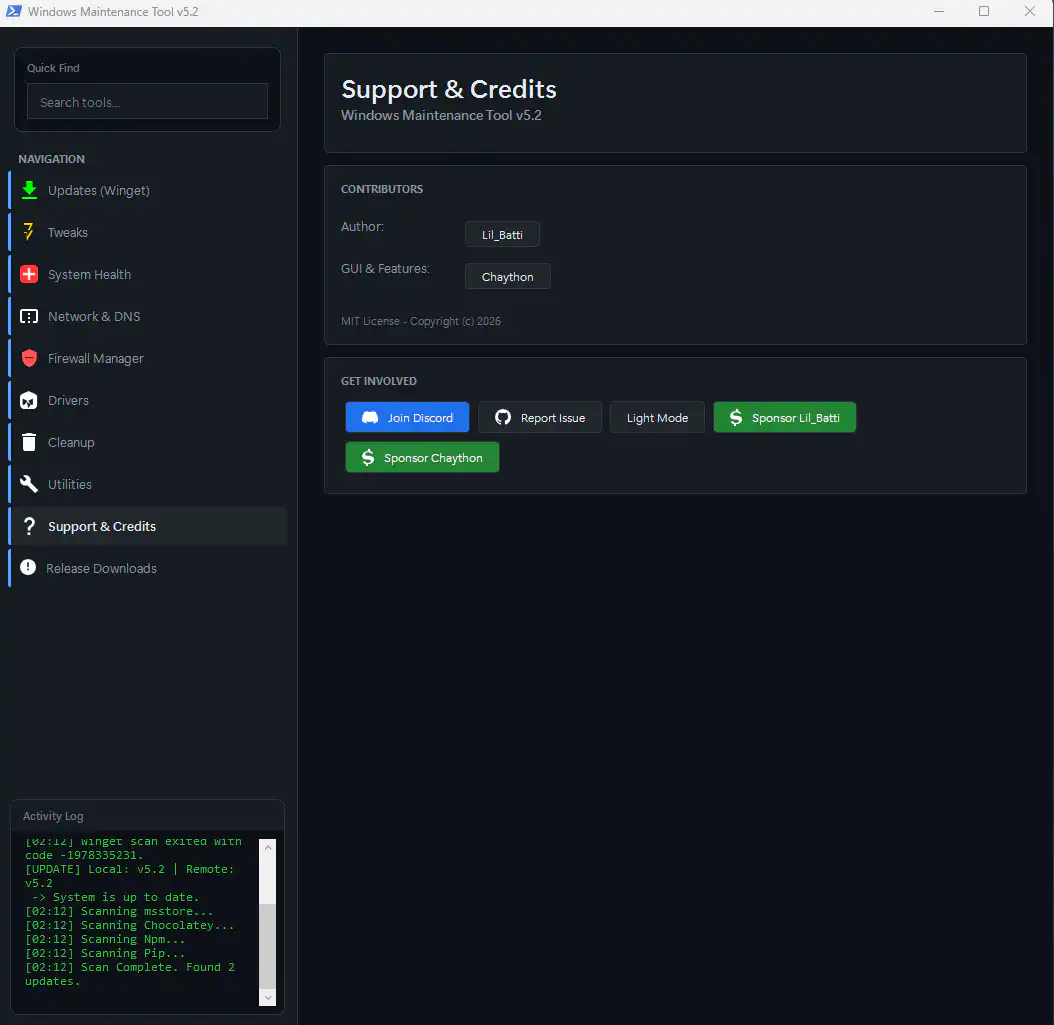Sponsor Lil_Batti
Viewport: 1054px width, 1025px height.
click(784, 417)
